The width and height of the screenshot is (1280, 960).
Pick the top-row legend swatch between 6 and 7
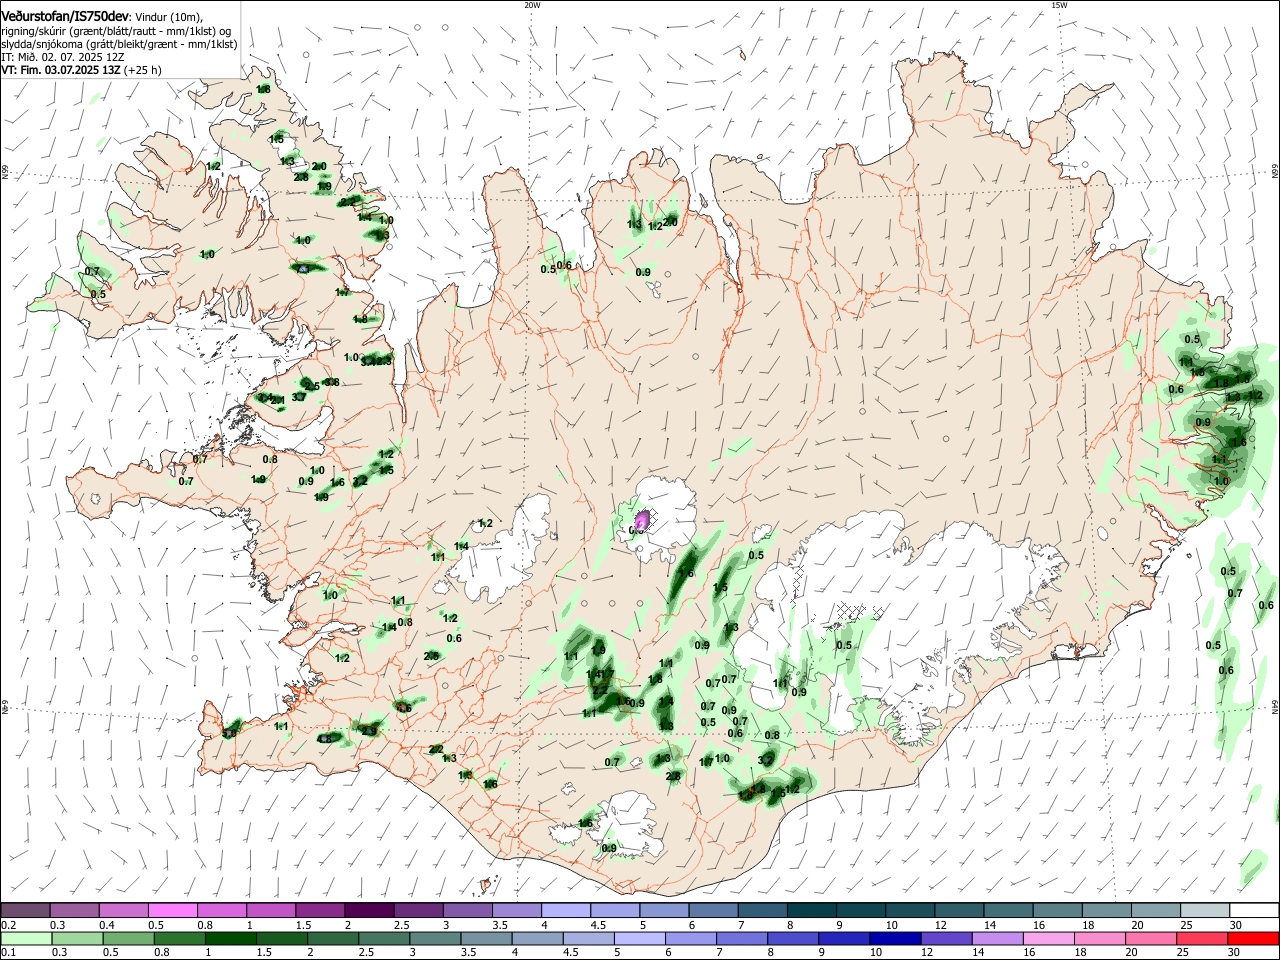pyautogui.click(x=714, y=910)
